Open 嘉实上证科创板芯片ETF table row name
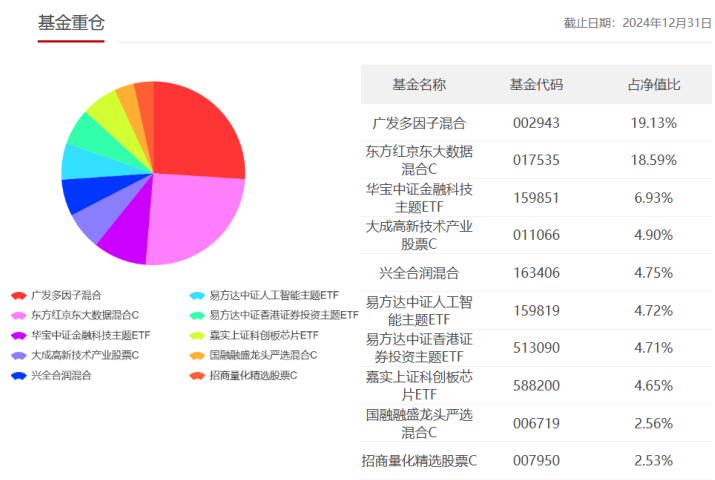 click(x=419, y=385)
